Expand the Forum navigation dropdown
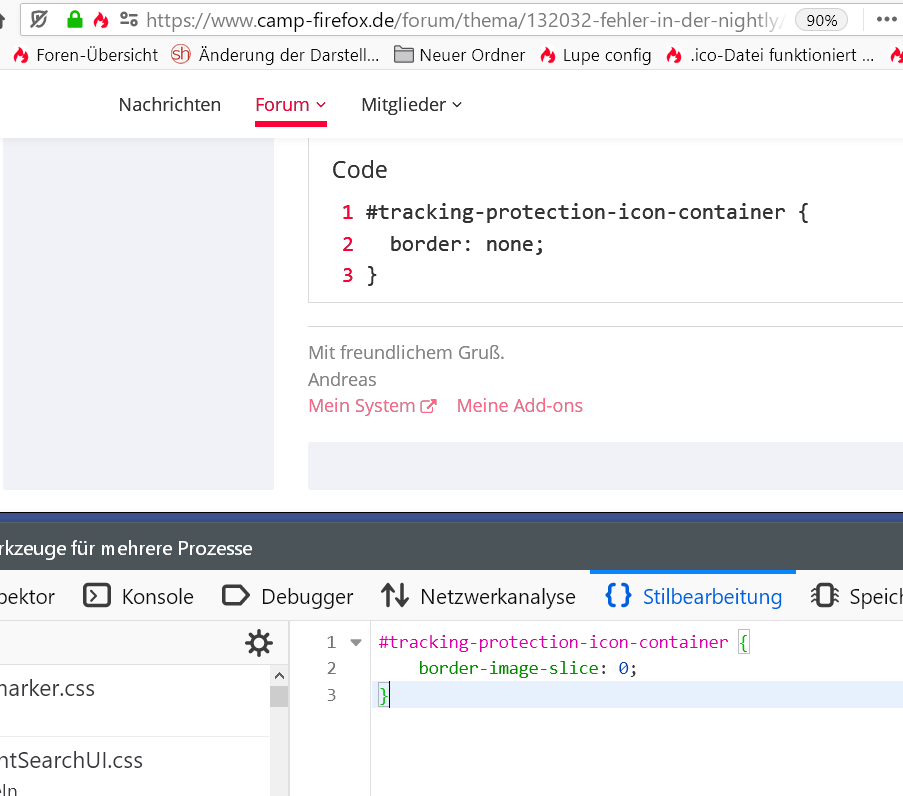Viewport: 903px width, 796px height. click(291, 105)
